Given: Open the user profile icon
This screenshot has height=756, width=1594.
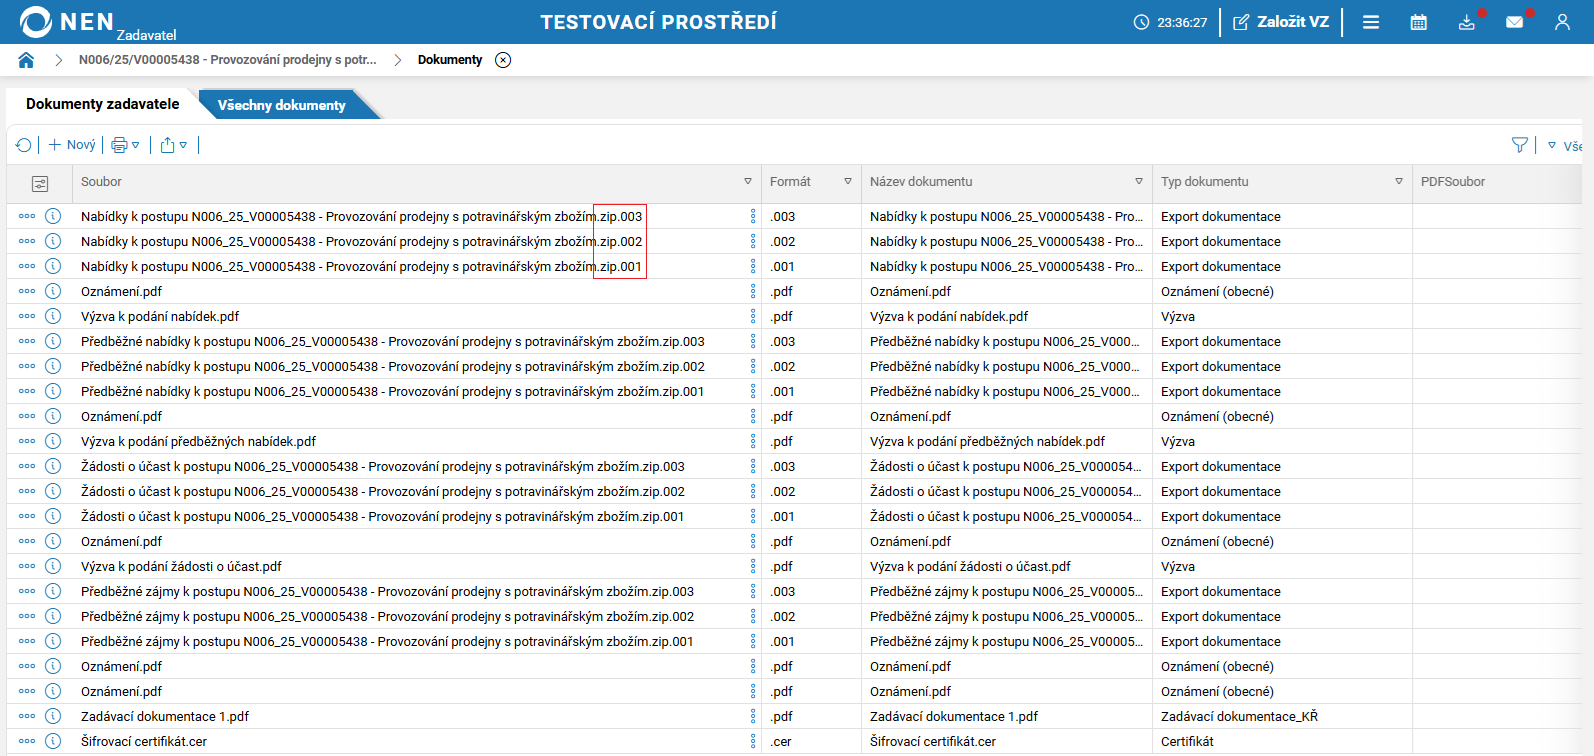Looking at the screenshot, I should pyautogui.click(x=1562, y=22).
